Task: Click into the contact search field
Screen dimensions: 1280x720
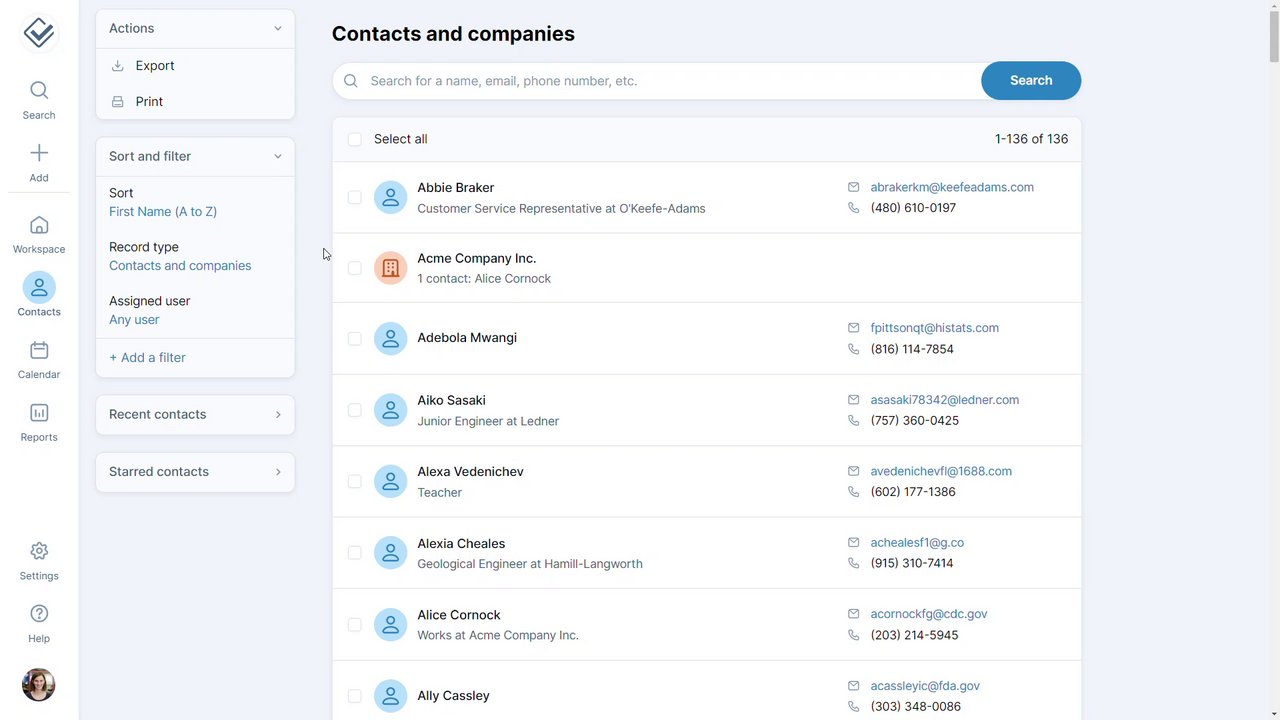Action: coord(660,81)
